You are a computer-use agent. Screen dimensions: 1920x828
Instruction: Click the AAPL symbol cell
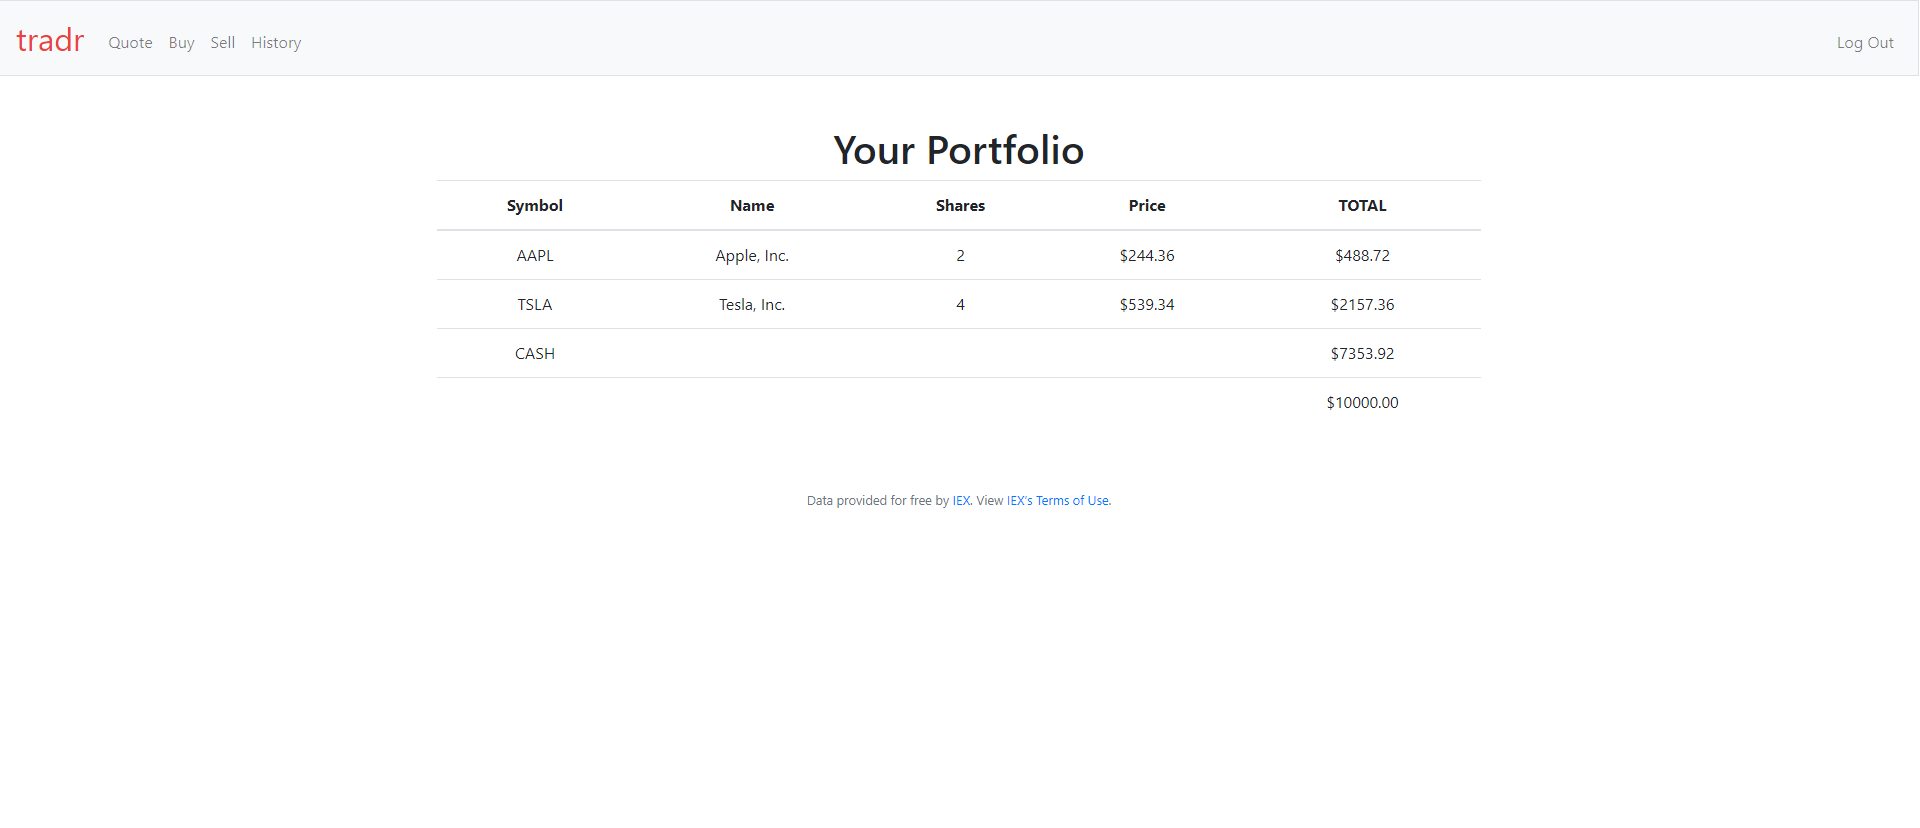tap(535, 256)
